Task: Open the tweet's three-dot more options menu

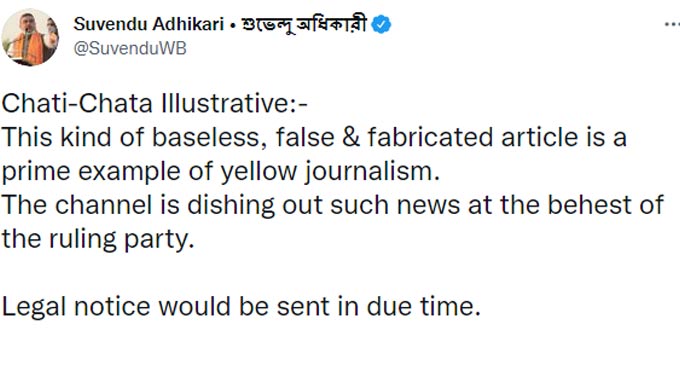Action: 672,25
